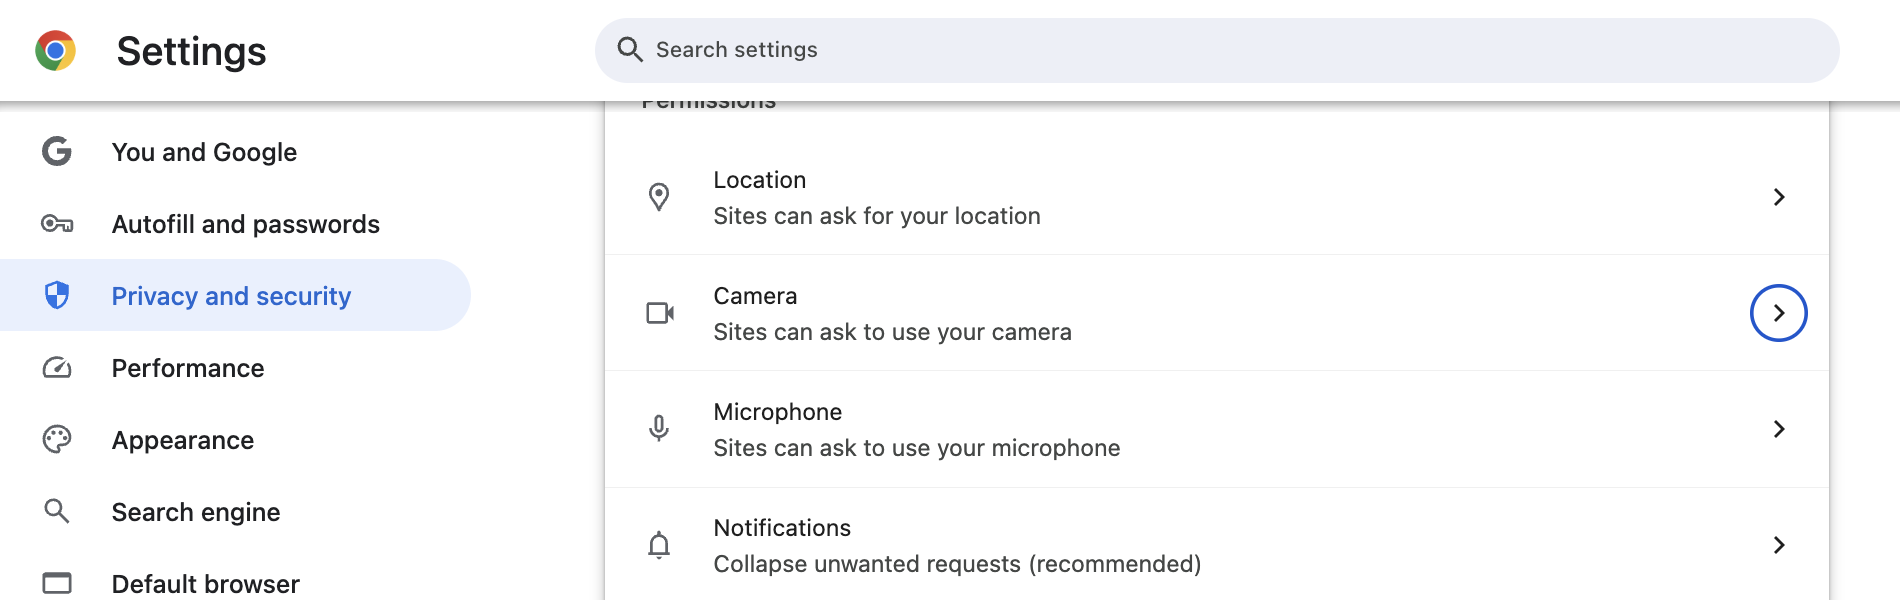Click the Performance speedometer icon
Image resolution: width=1900 pixels, height=600 pixels.
57,368
